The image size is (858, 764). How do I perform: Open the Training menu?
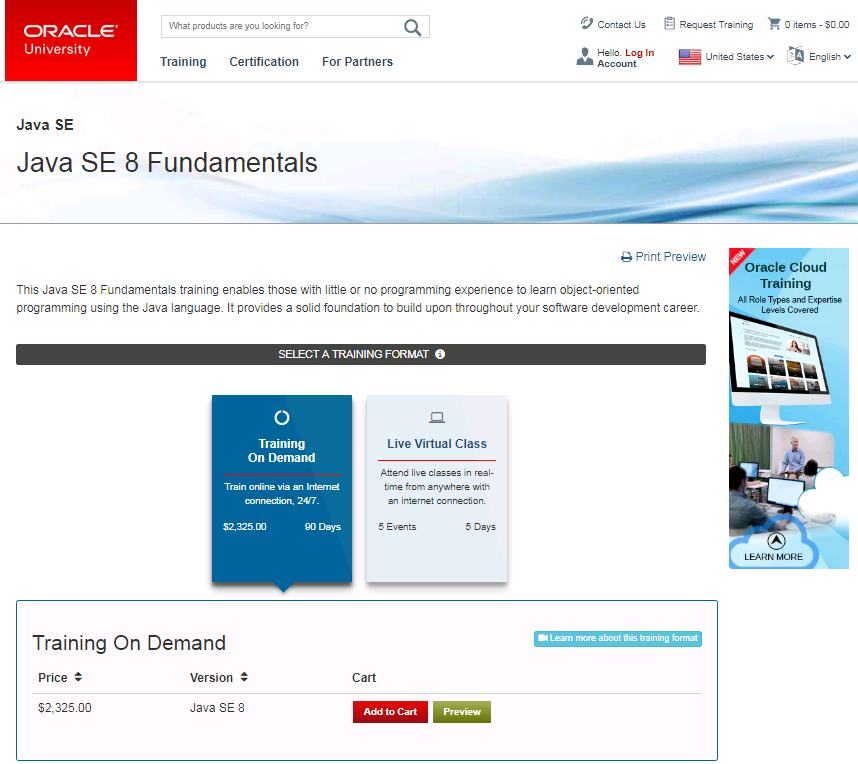point(183,62)
